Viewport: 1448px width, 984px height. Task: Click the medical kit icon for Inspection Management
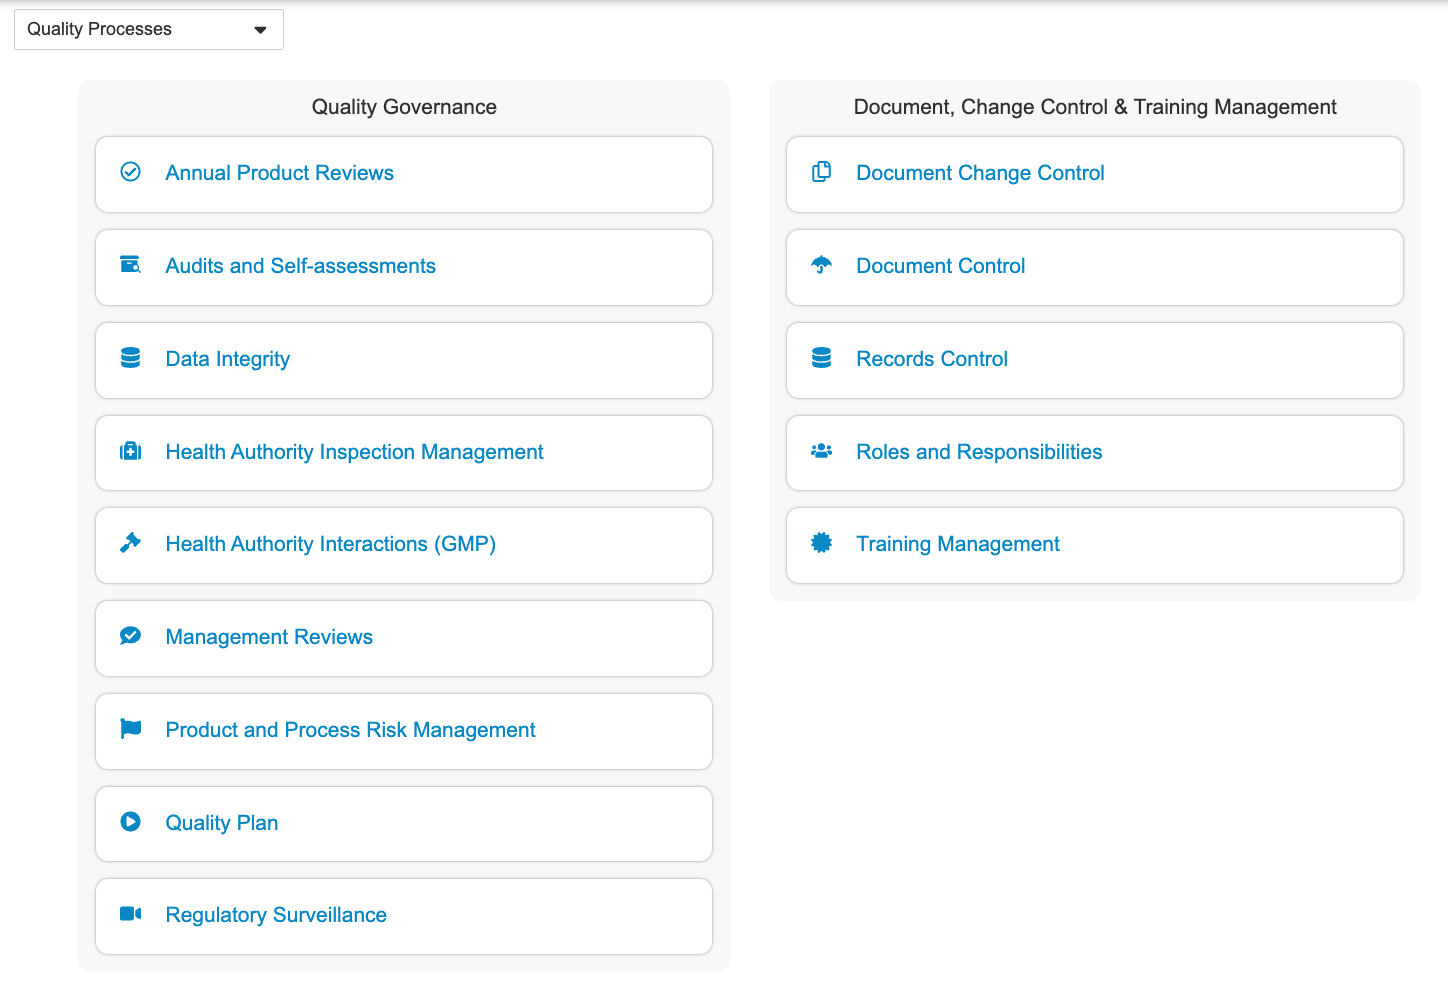click(x=130, y=451)
